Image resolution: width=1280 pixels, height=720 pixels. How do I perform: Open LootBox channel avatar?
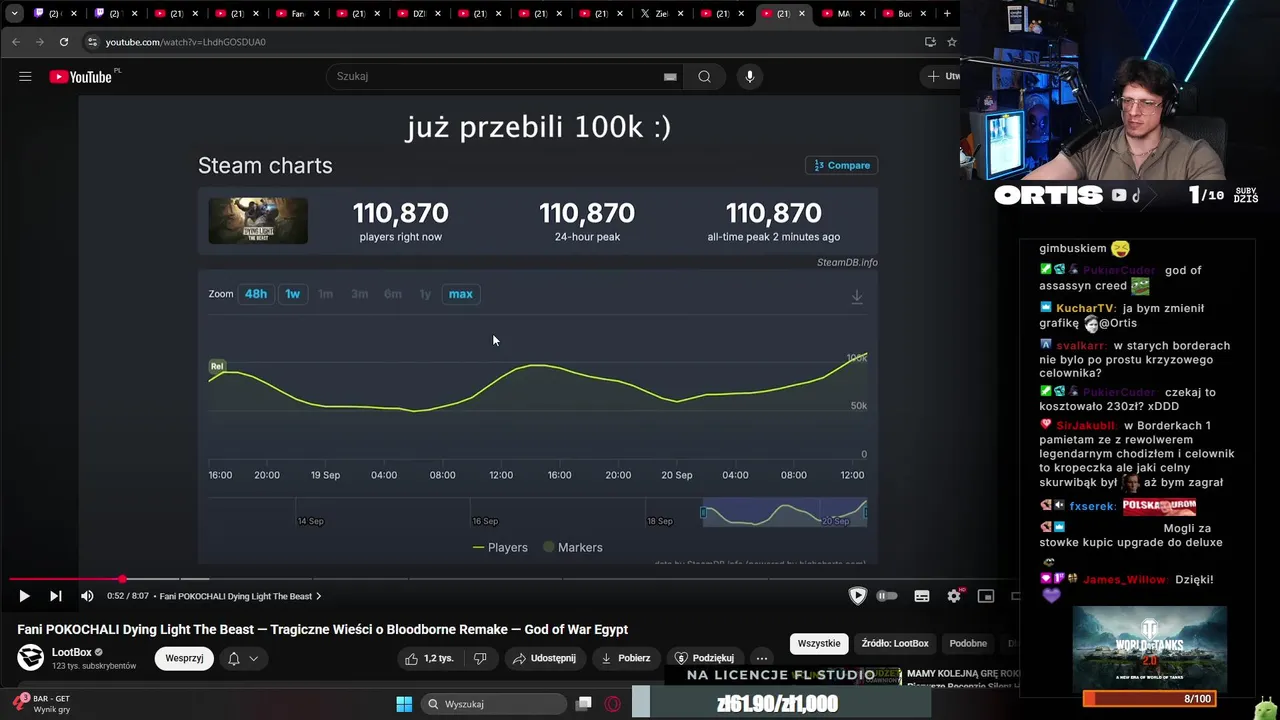click(x=31, y=657)
